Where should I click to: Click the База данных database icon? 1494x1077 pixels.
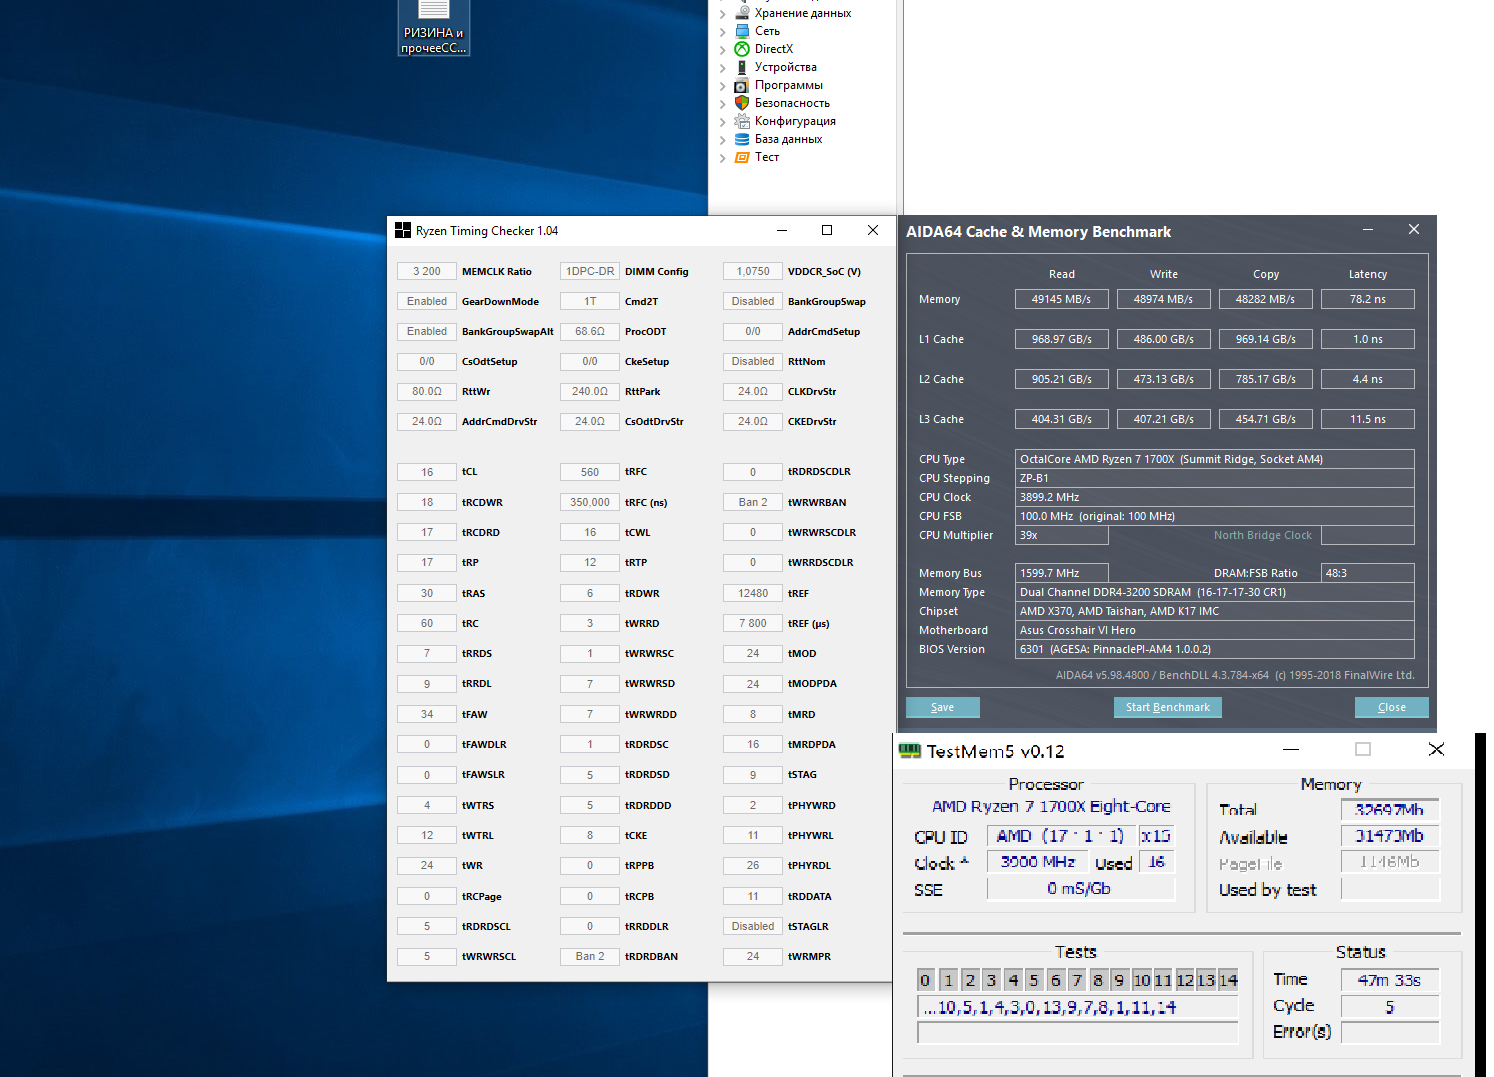click(742, 139)
